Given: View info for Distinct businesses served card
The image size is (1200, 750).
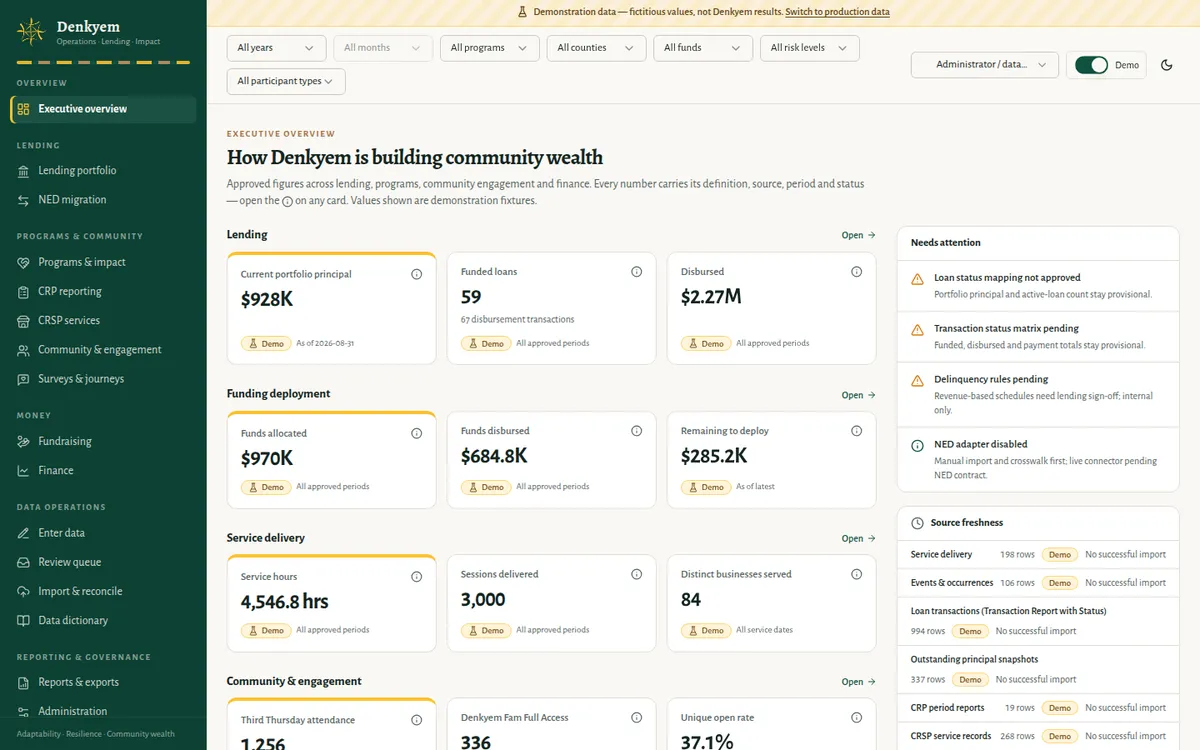Looking at the screenshot, I should (x=857, y=574).
